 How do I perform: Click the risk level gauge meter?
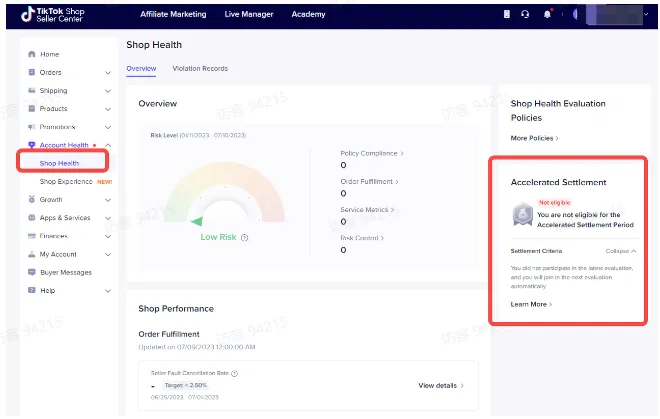point(224,193)
